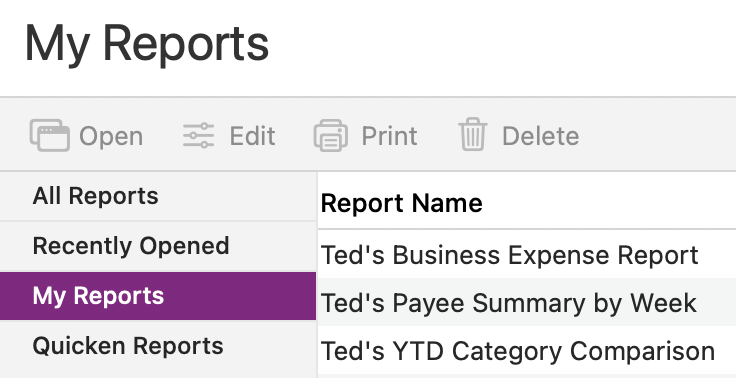Choose the 'Edit' toolbar label
Screen dimensions: 736x378
coord(252,136)
